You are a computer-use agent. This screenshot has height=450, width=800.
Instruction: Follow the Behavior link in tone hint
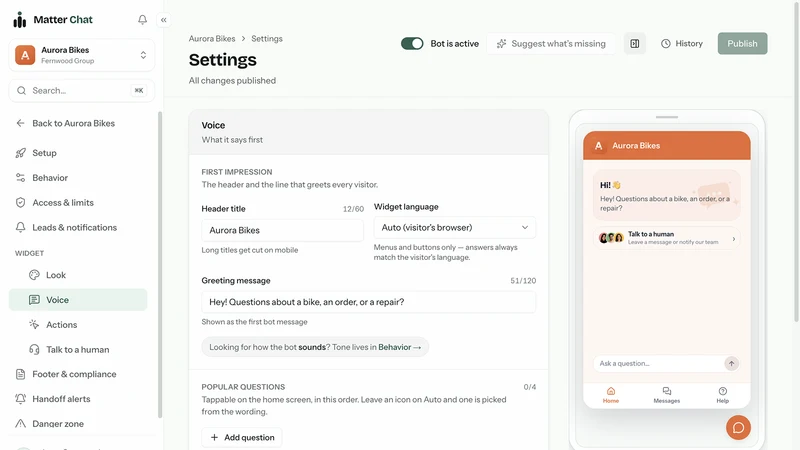[x=399, y=347]
